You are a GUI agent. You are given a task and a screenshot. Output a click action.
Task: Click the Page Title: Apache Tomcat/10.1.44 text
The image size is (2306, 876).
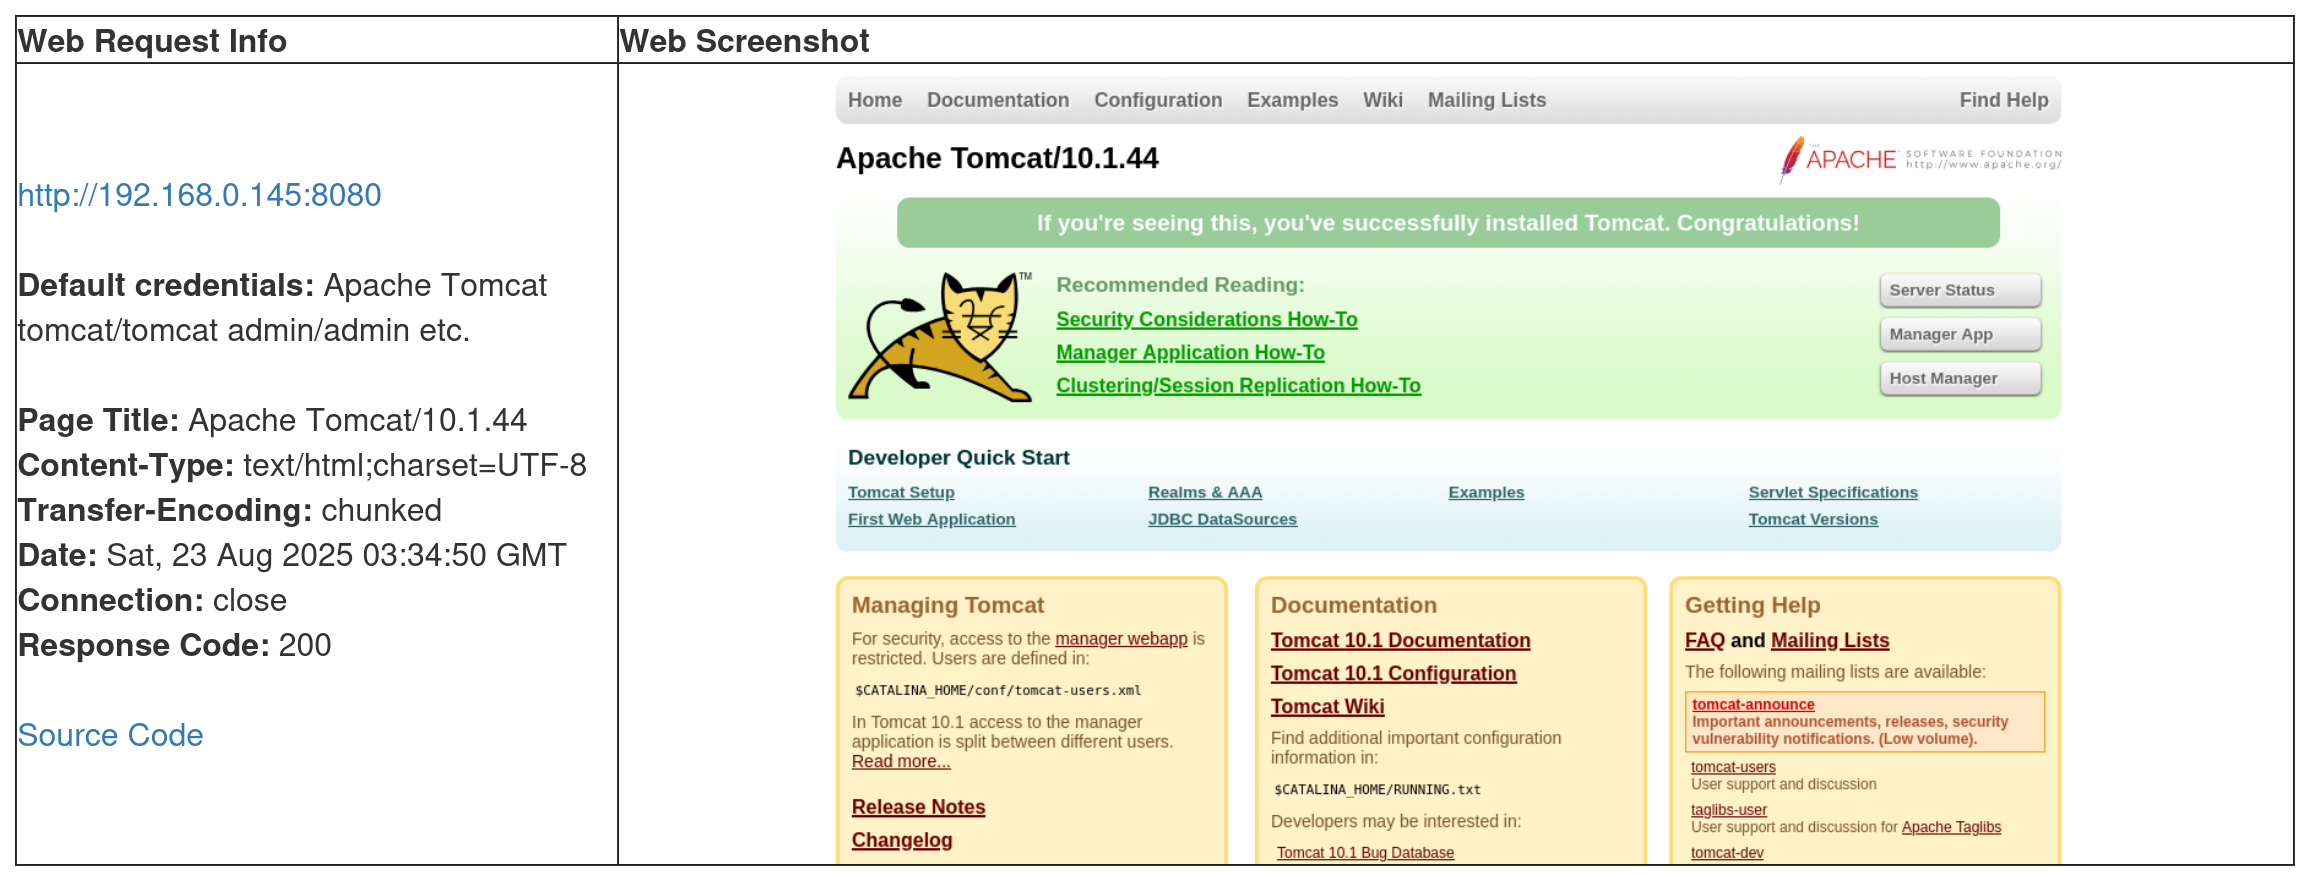coord(272,420)
